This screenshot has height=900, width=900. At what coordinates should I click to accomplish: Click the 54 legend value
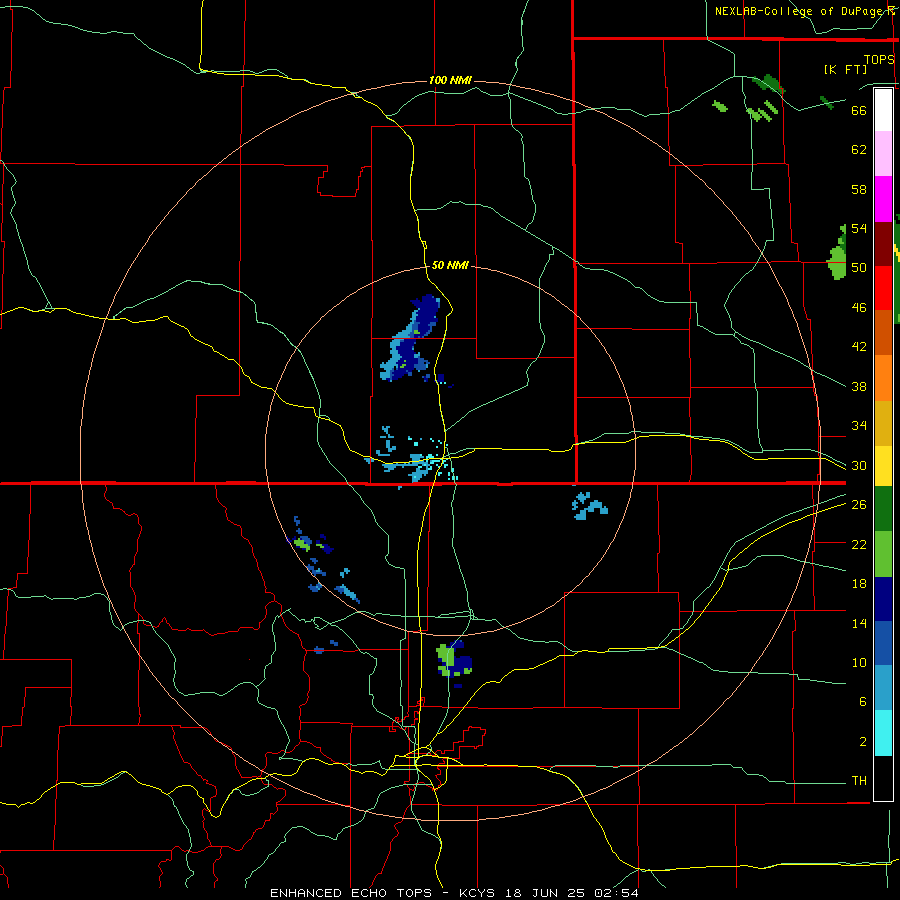tap(859, 228)
